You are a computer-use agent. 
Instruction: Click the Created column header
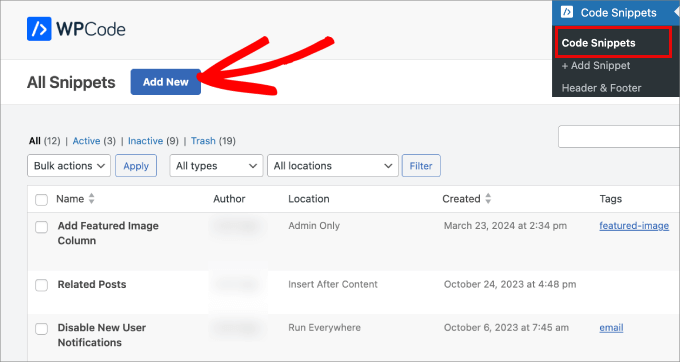[461, 199]
